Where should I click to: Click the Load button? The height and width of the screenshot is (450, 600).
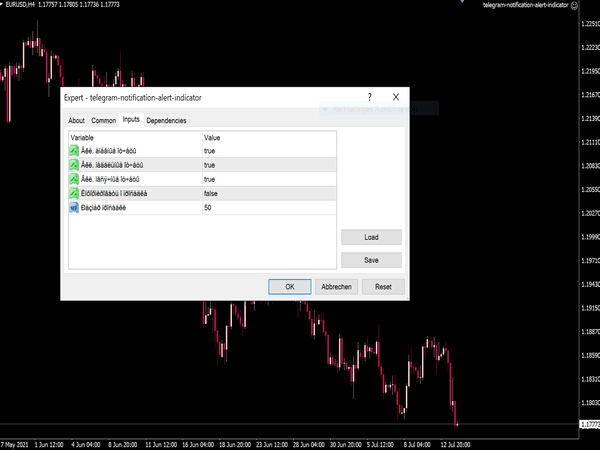click(x=371, y=237)
